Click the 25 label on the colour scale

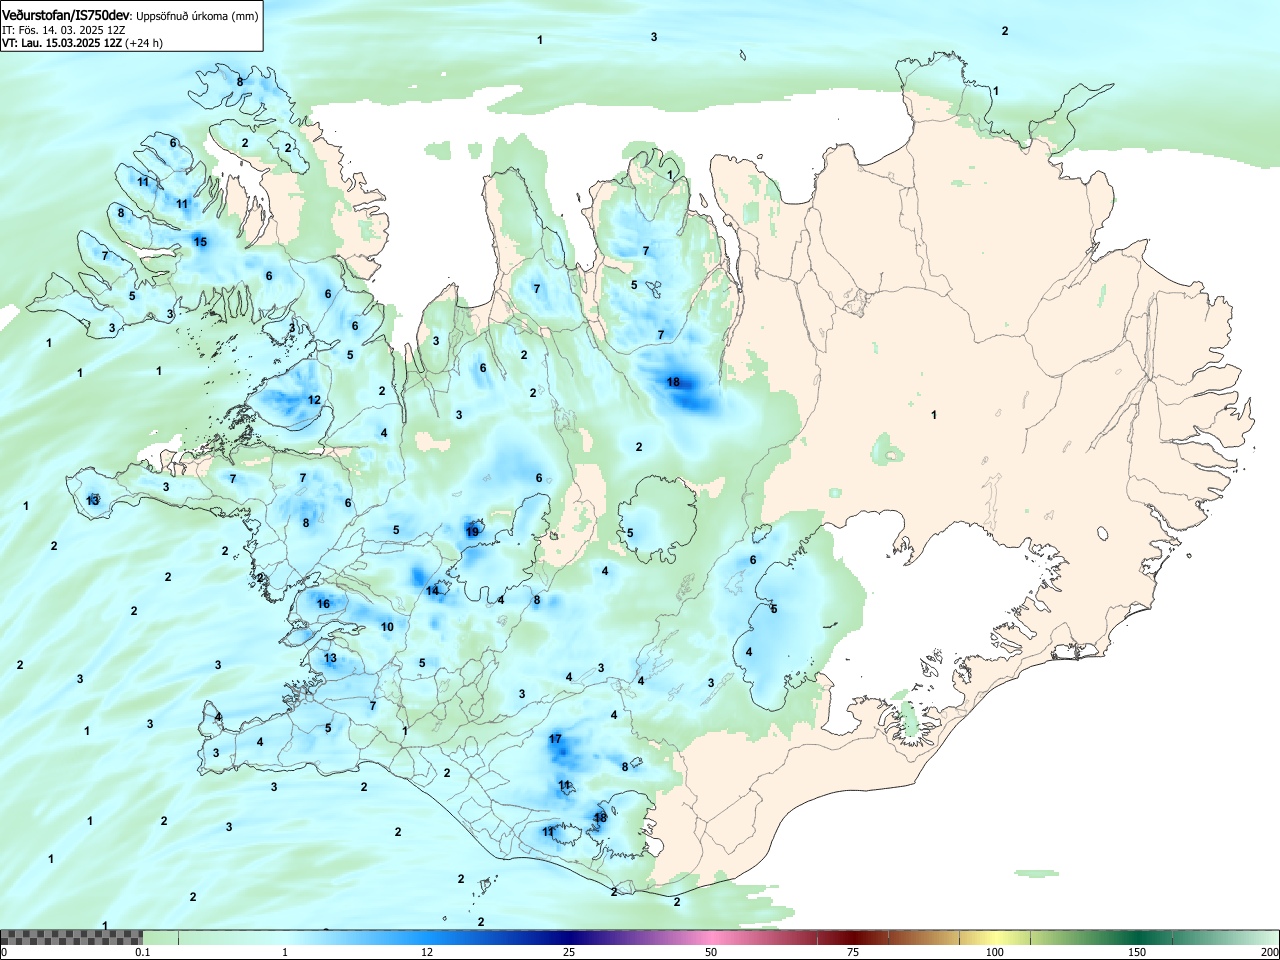[569, 952]
